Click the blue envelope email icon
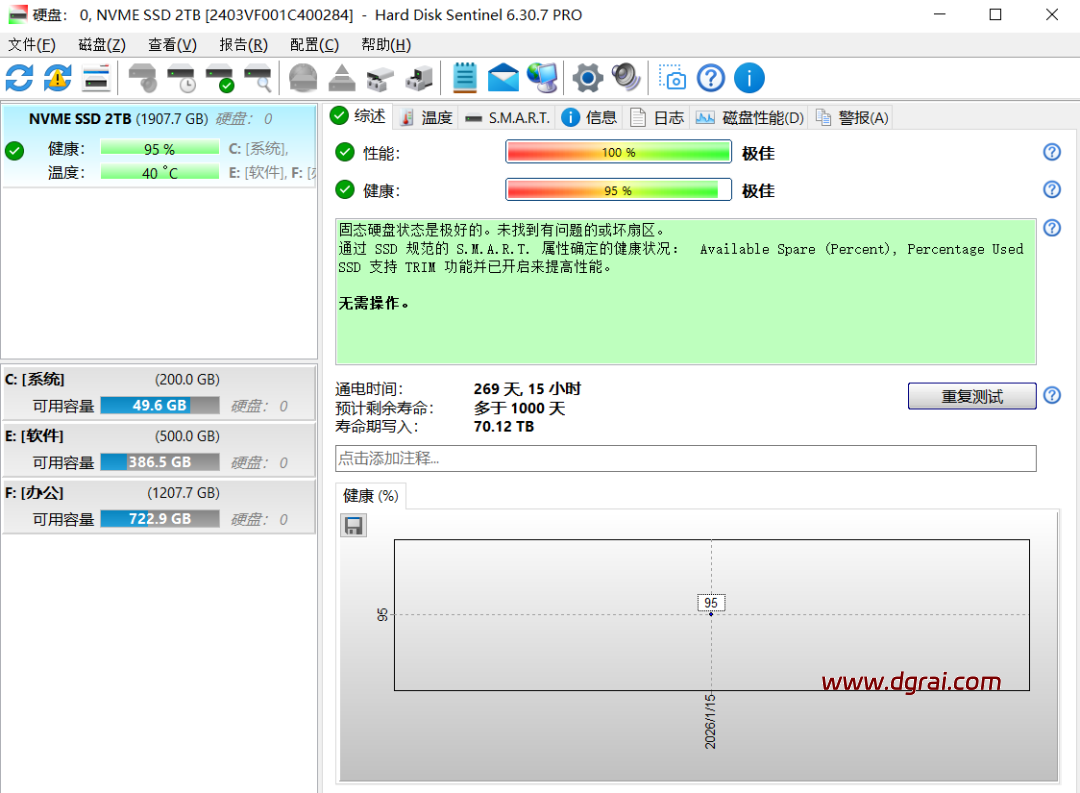Screen dimensions: 1080x793 [x=503, y=78]
